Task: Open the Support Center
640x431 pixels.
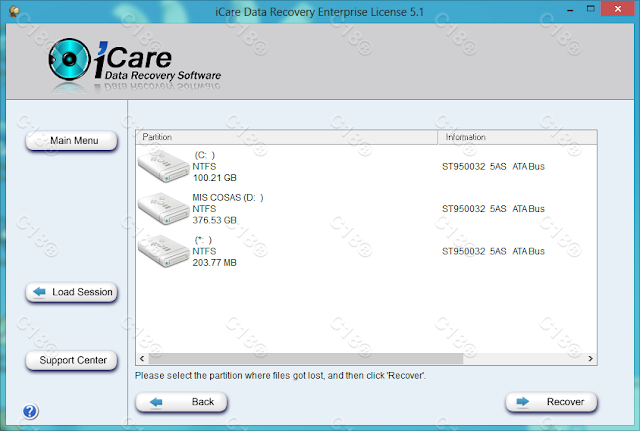Action: tap(71, 360)
